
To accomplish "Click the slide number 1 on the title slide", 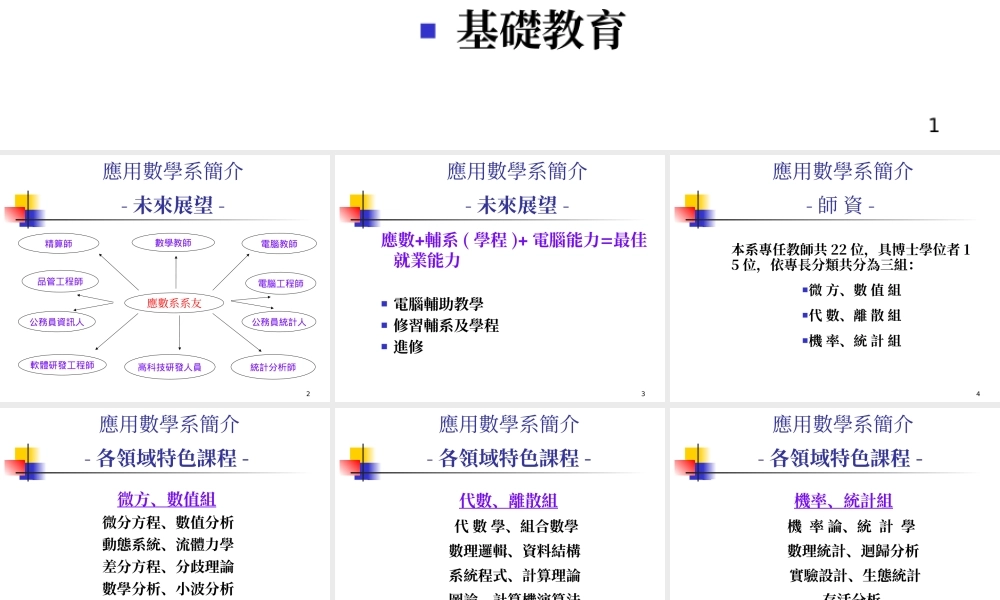I will coord(933,125).
